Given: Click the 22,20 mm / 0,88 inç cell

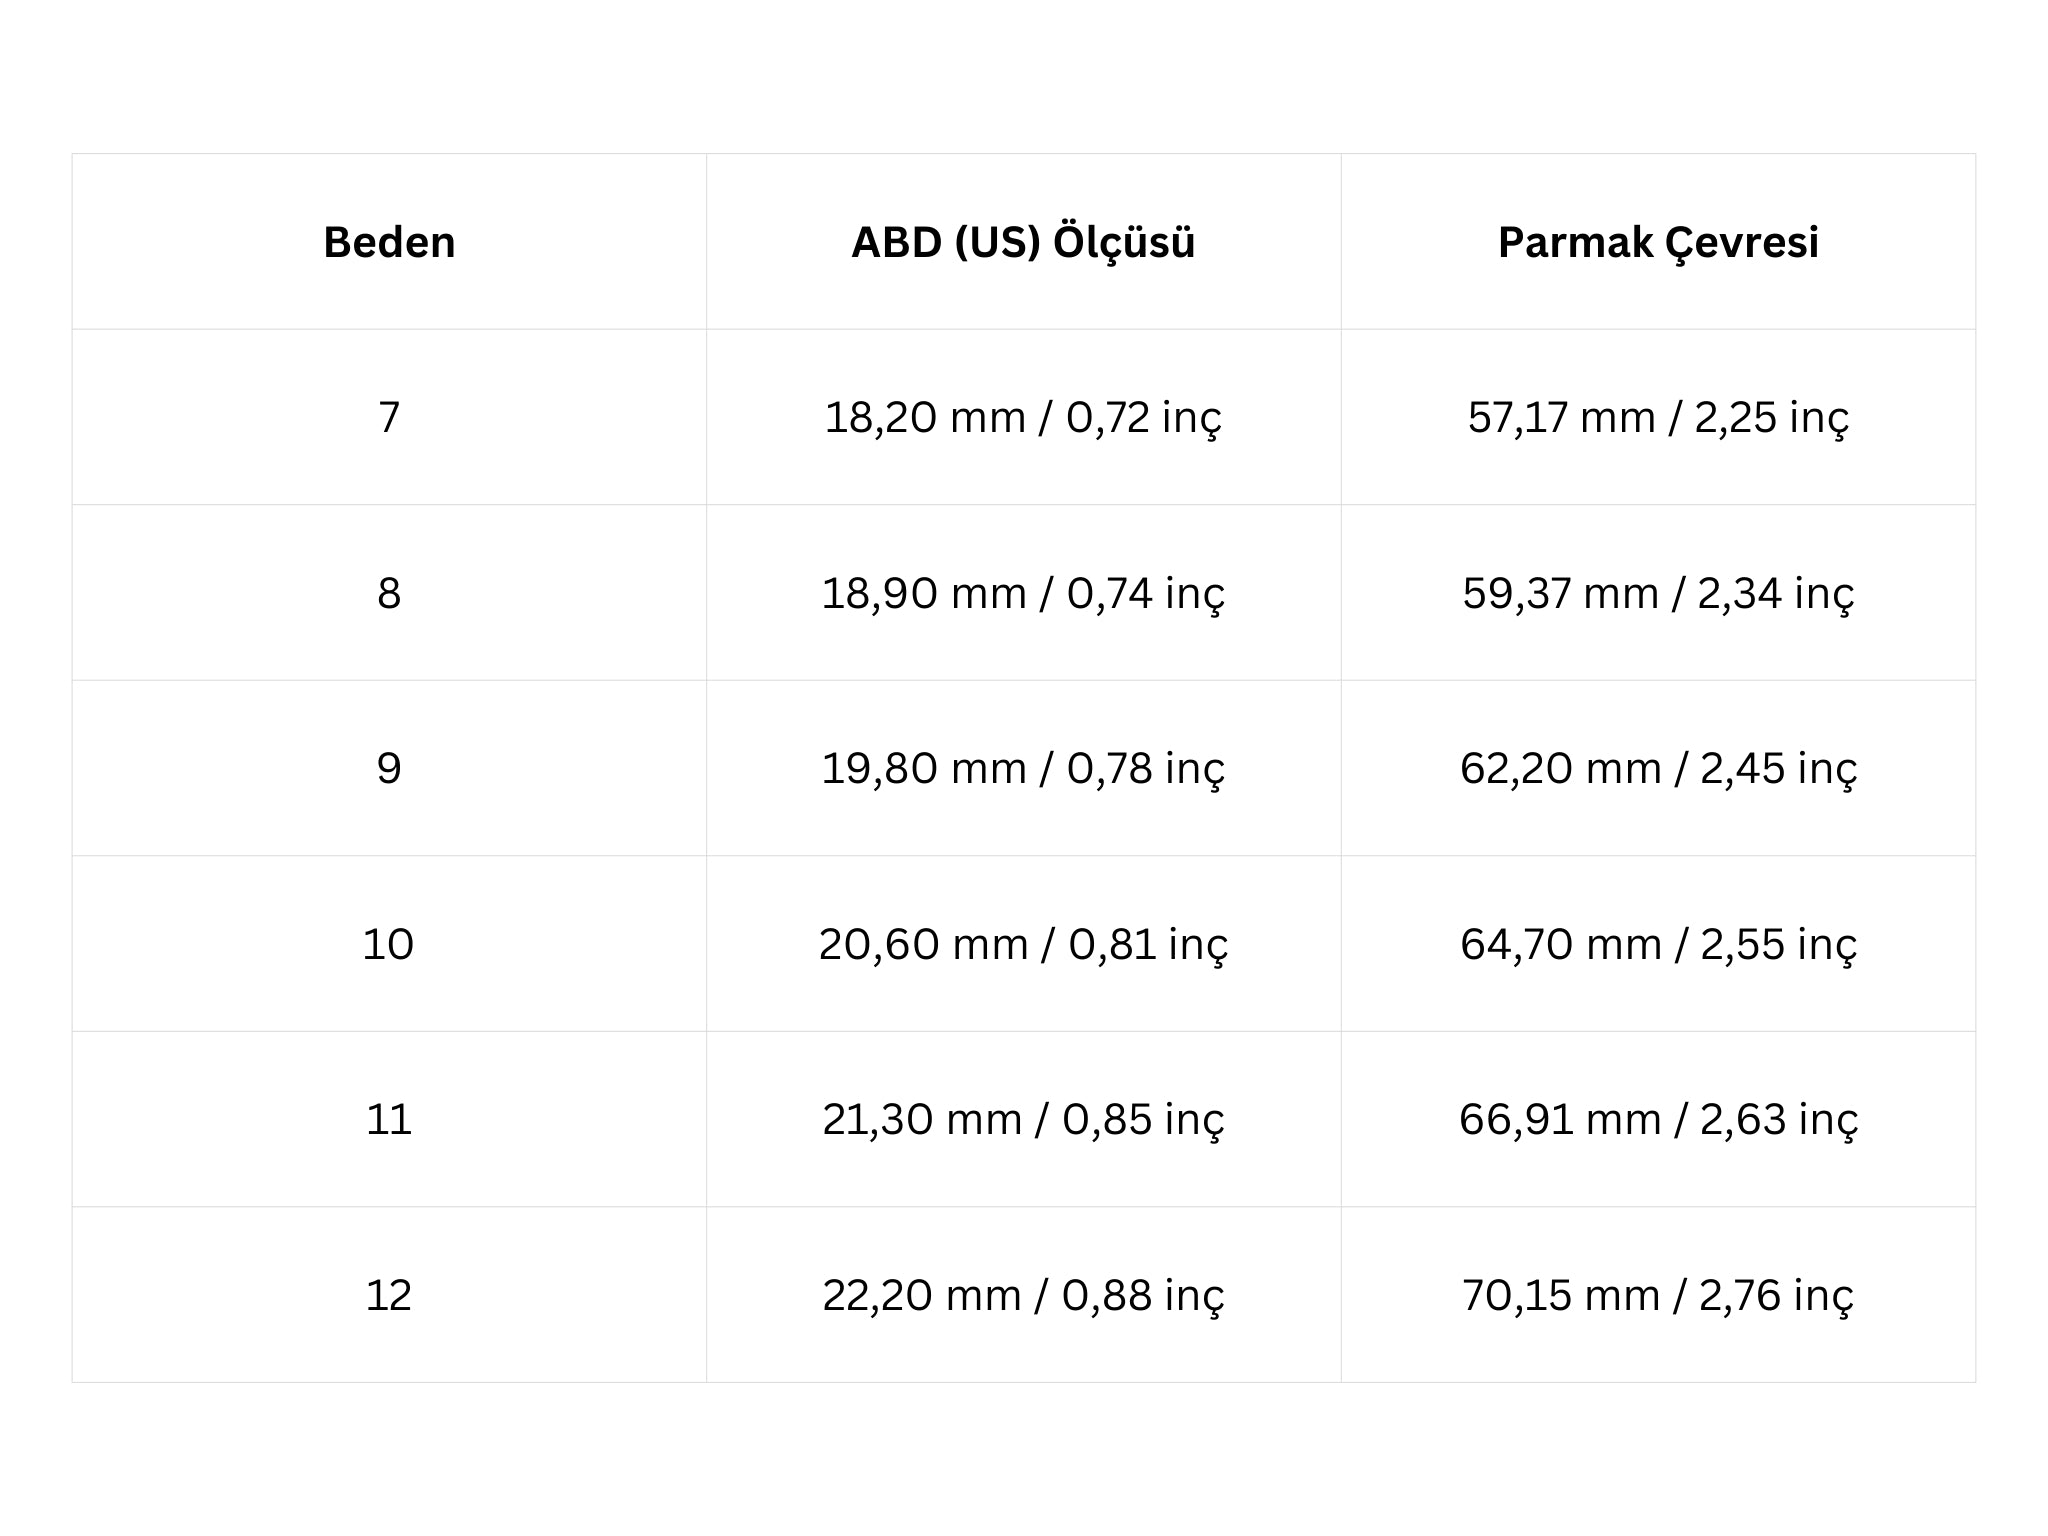Looking at the screenshot, I should (1023, 1296).
